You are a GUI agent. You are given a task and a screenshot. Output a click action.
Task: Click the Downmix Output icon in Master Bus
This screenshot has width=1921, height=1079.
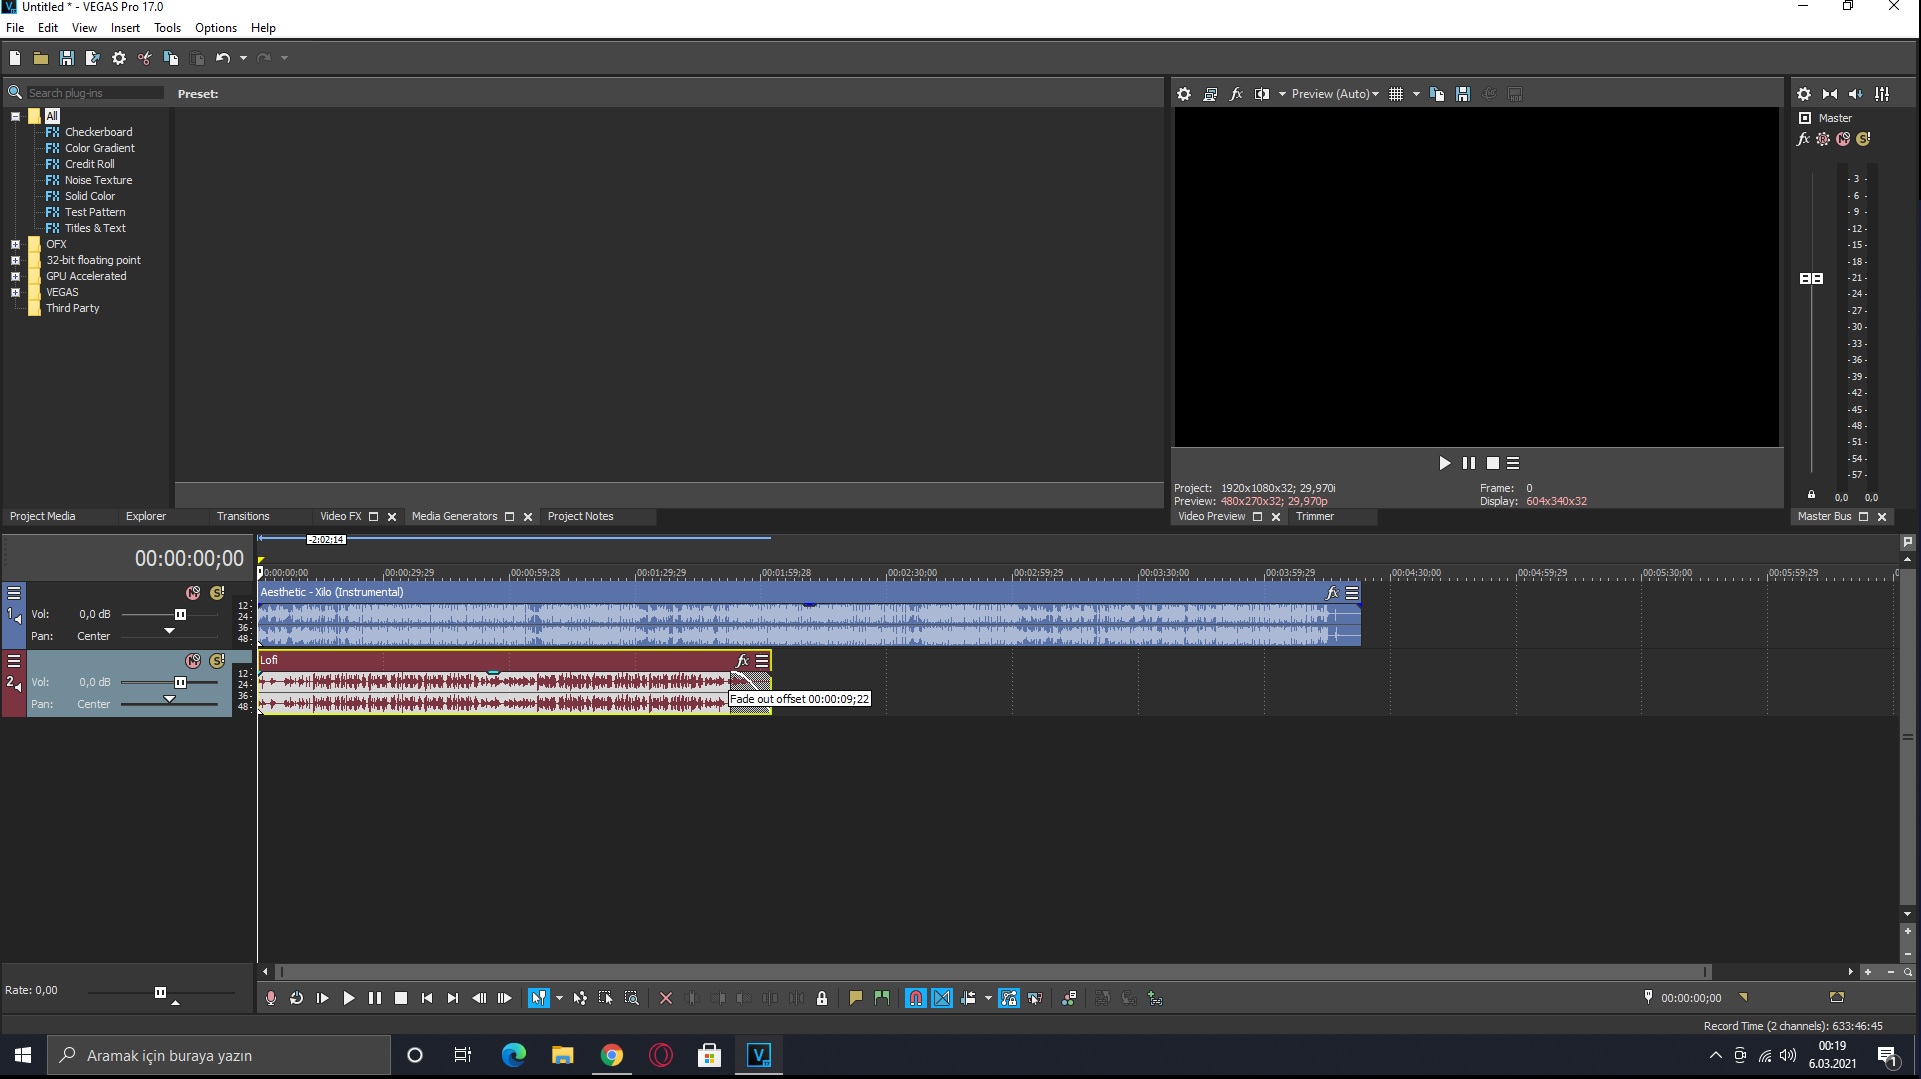pos(1830,94)
